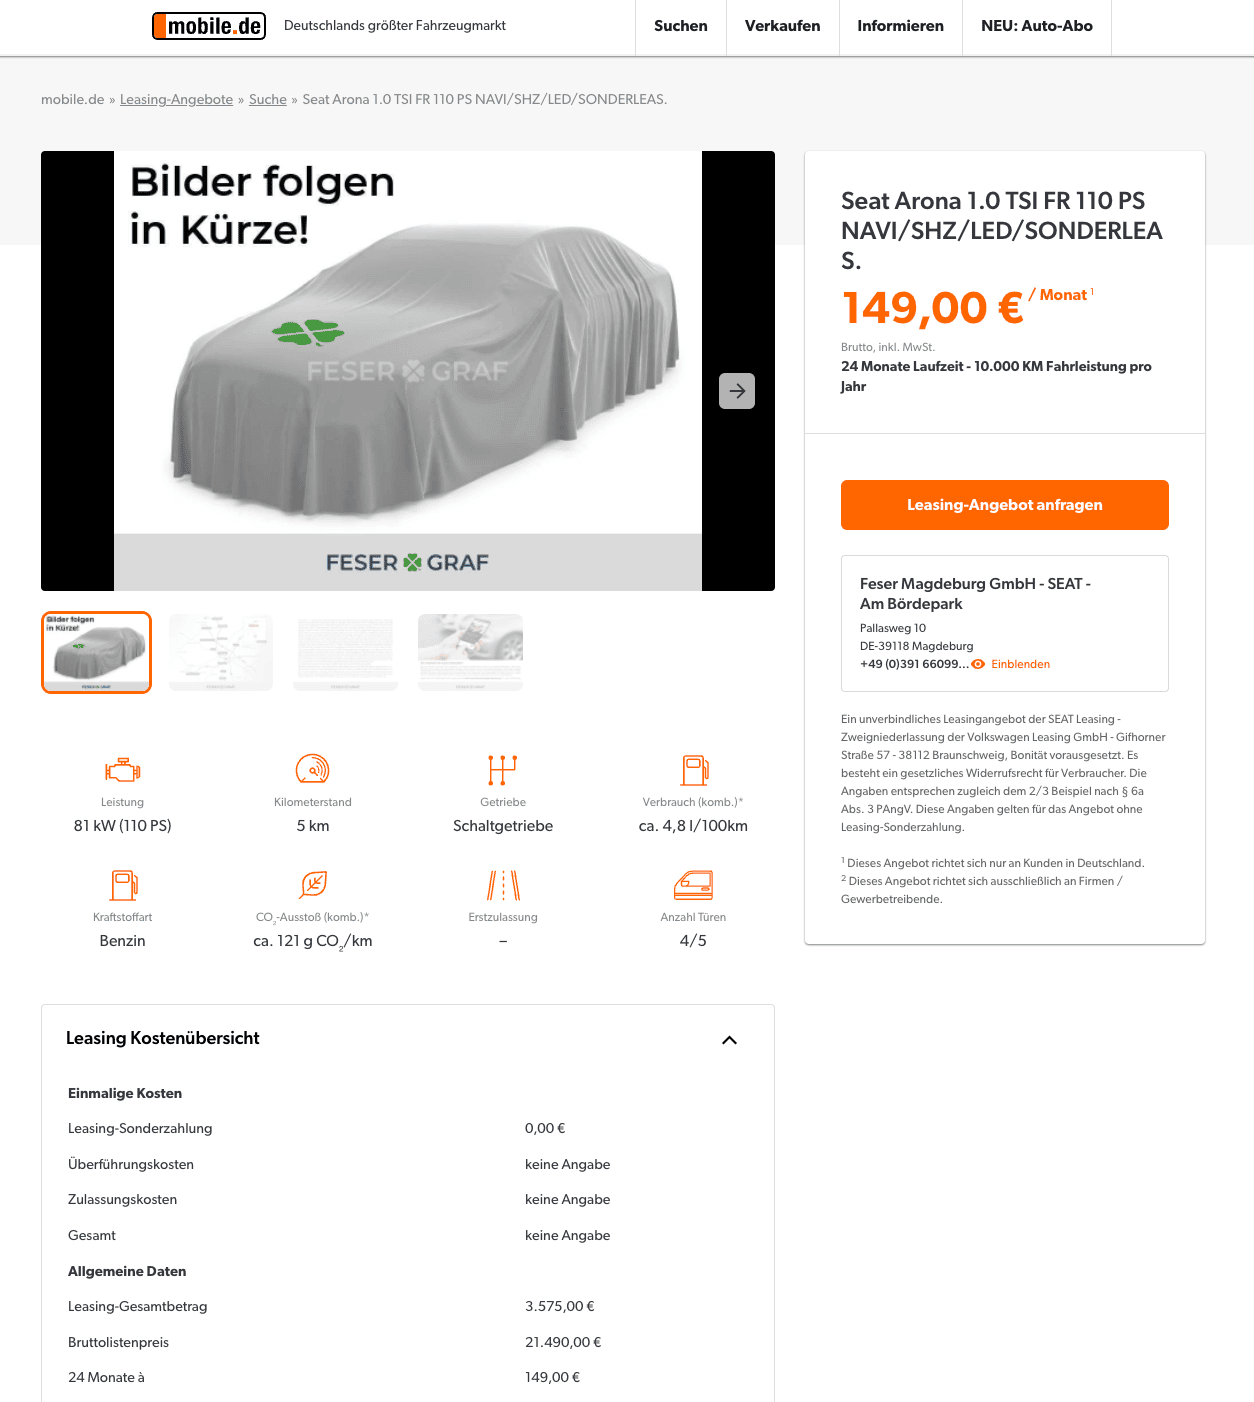Collapse the Leasing Kostenübersicht section
Viewport: 1254px width, 1402px height.
(730, 1040)
